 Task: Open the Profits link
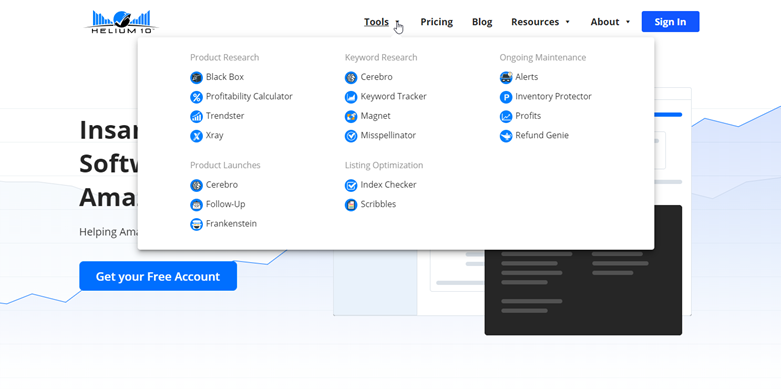tap(528, 116)
